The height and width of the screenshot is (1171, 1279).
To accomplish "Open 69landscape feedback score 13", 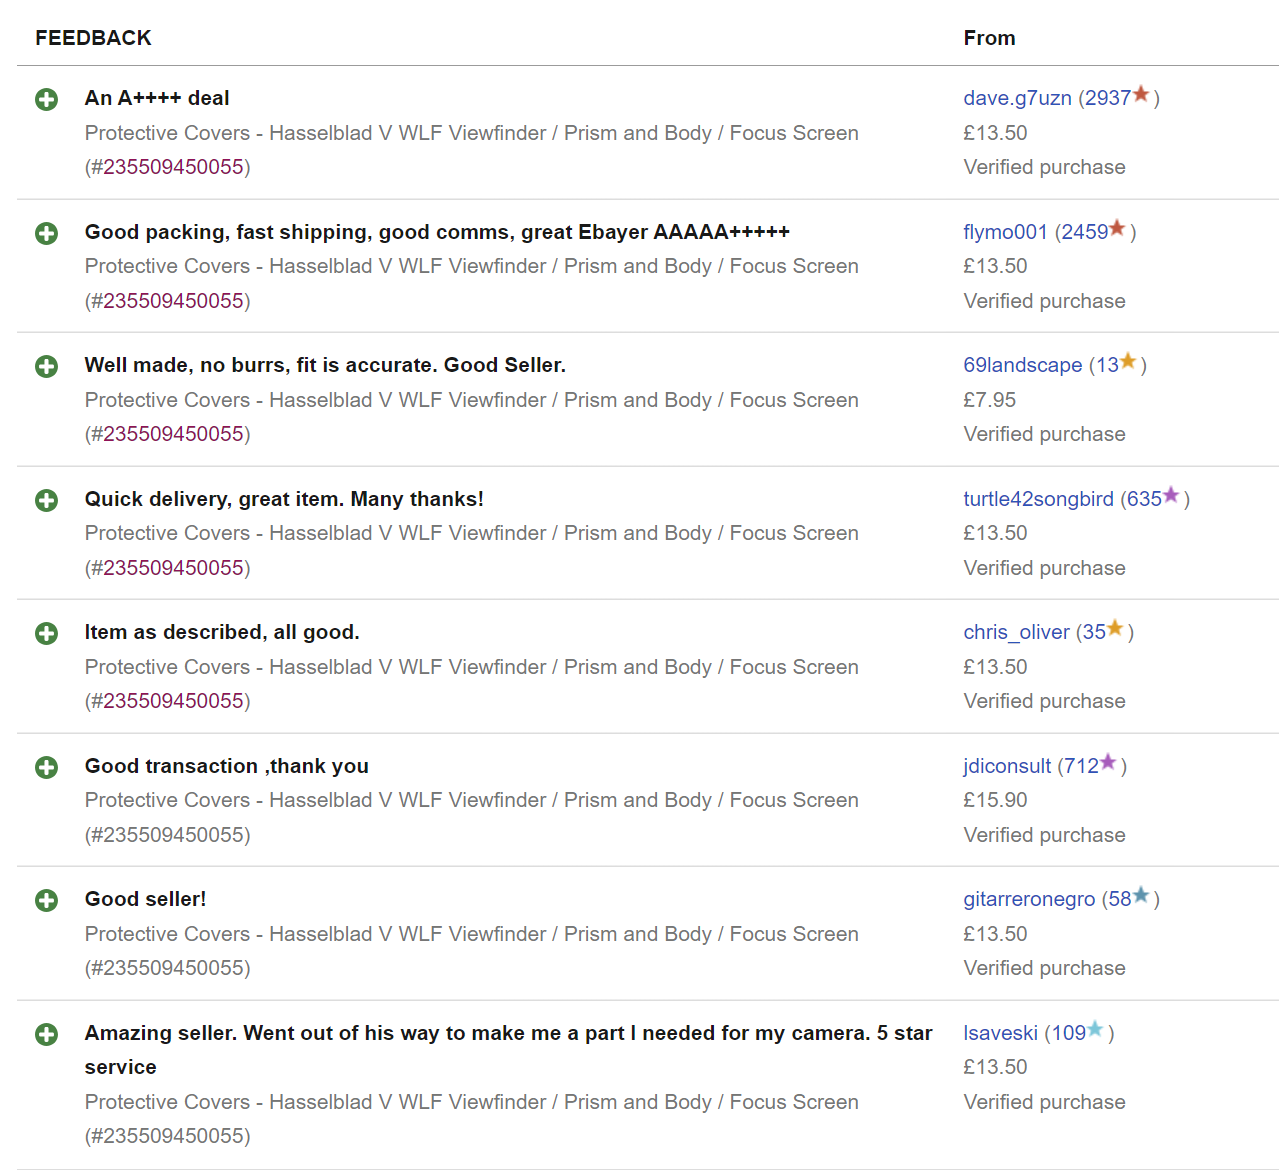I will click(x=1107, y=365).
